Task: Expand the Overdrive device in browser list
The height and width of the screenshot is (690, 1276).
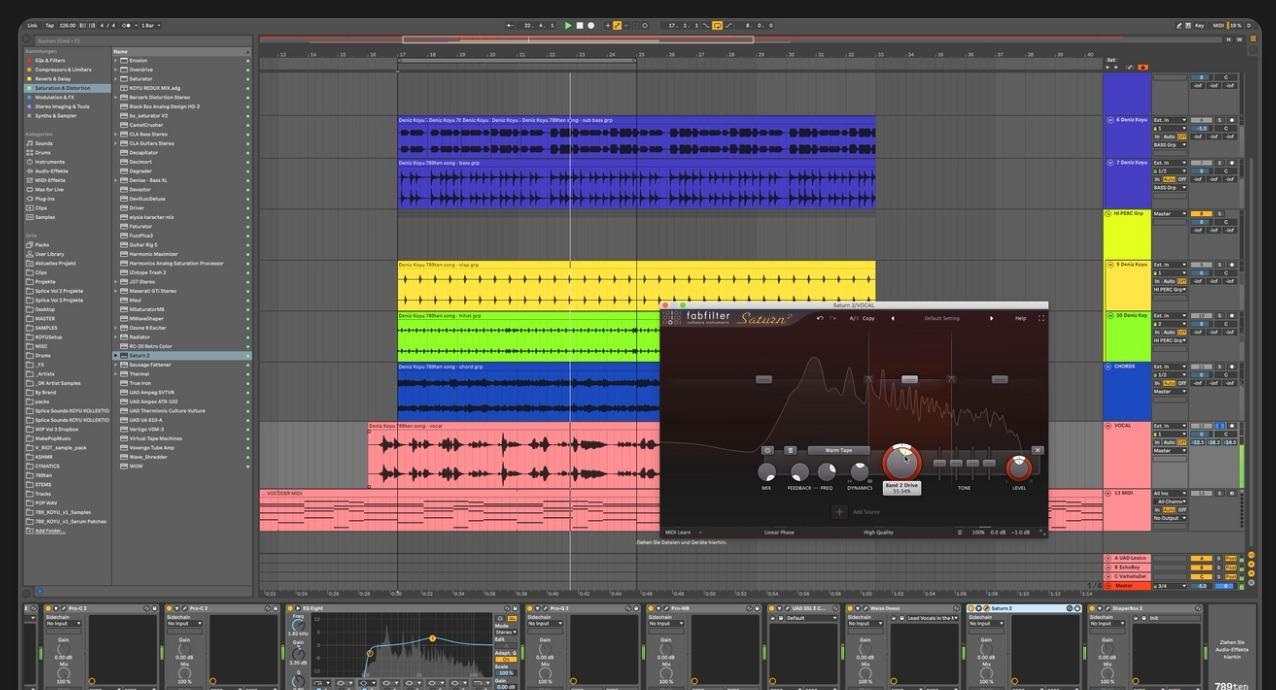Action: click(116, 70)
